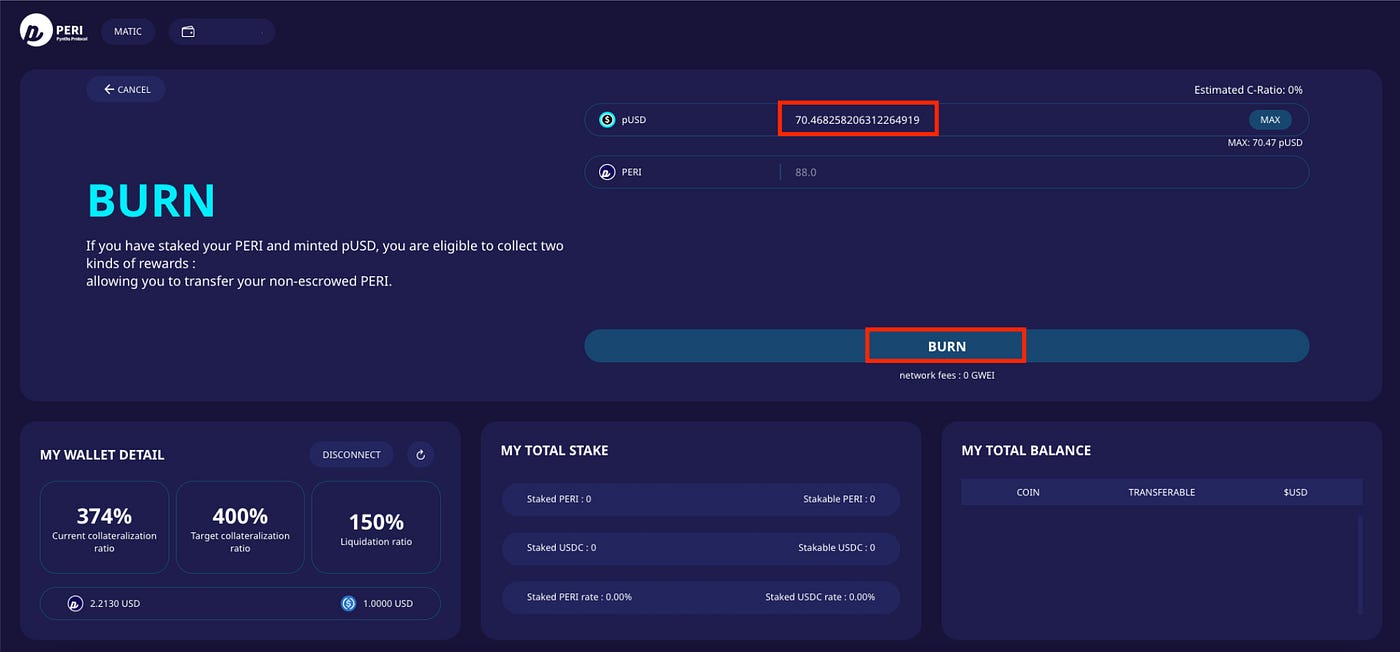Set maximum pUSD with MAX button
Viewport: 1400px width, 652px height.
point(1270,120)
